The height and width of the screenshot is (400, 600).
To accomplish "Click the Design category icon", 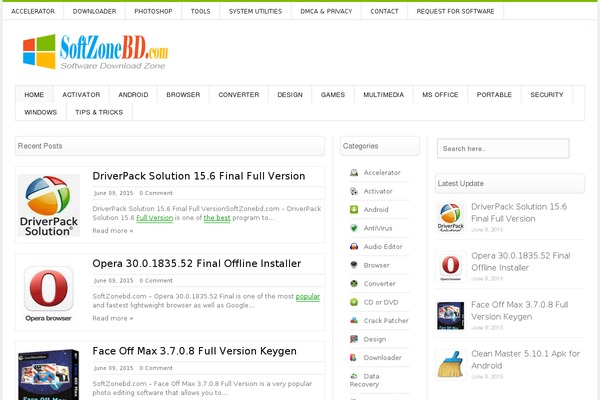I will 354,339.
